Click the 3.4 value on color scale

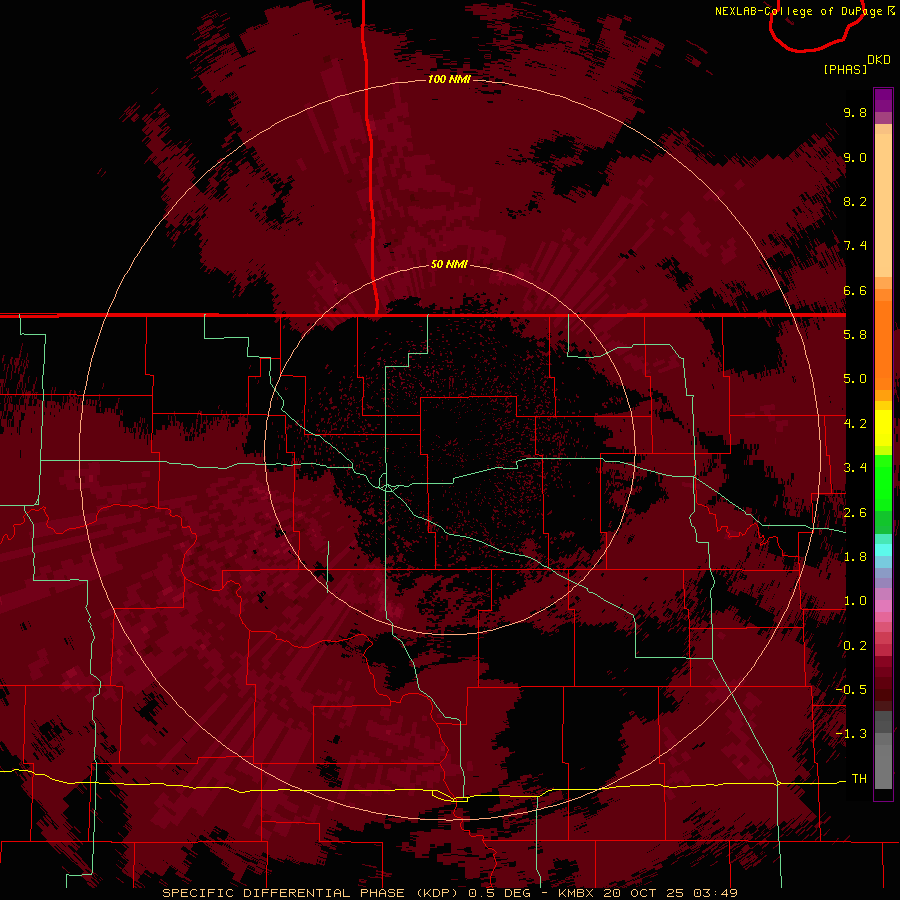click(x=855, y=468)
